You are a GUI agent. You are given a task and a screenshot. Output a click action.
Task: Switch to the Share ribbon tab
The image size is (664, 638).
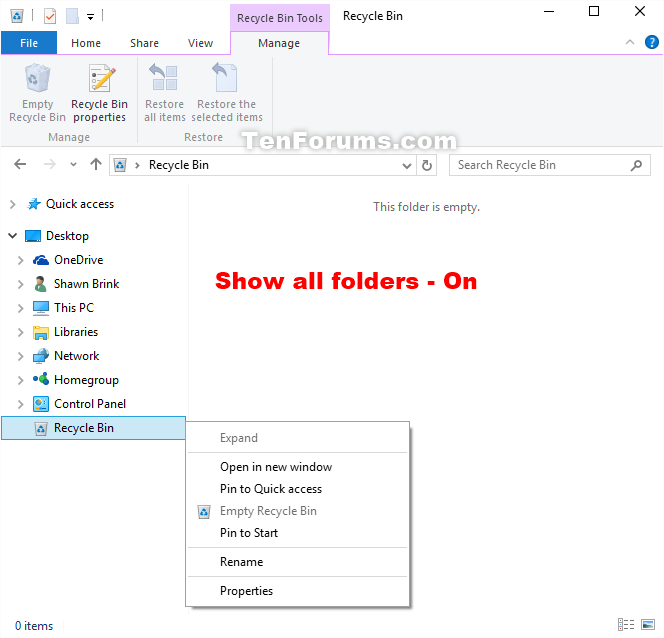pyautogui.click(x=144, y=43)
